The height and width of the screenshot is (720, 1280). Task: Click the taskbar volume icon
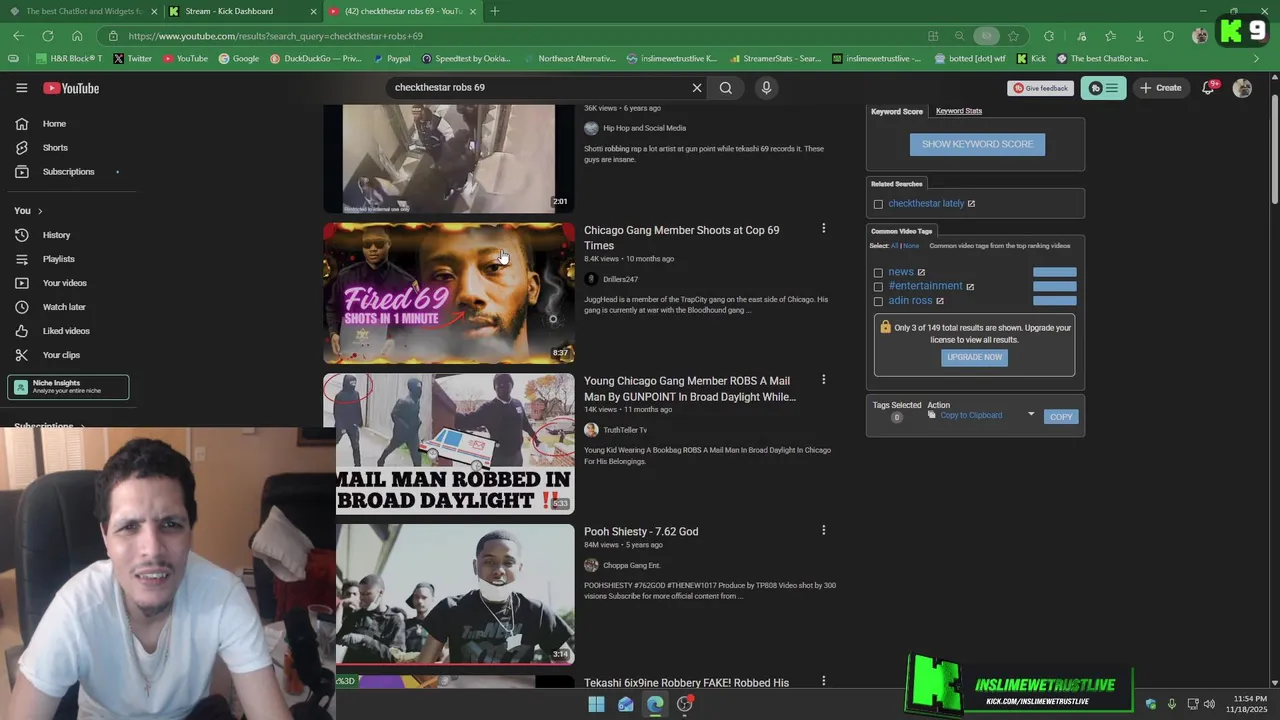[x=1209, y=704]
